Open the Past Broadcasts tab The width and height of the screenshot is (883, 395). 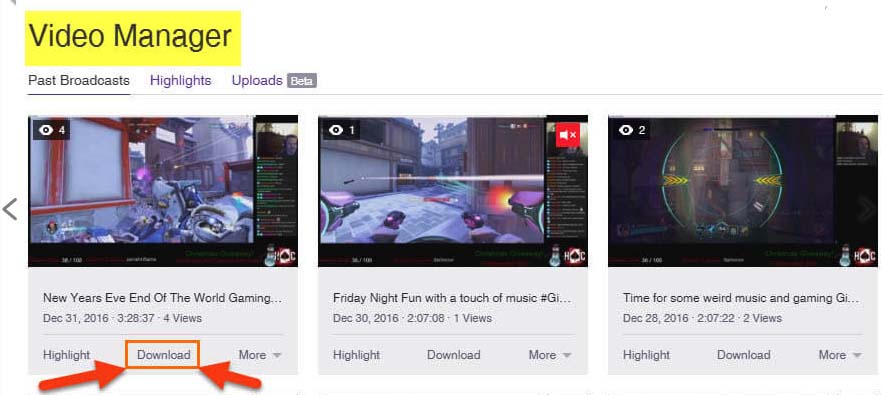[x=79, y=81]
